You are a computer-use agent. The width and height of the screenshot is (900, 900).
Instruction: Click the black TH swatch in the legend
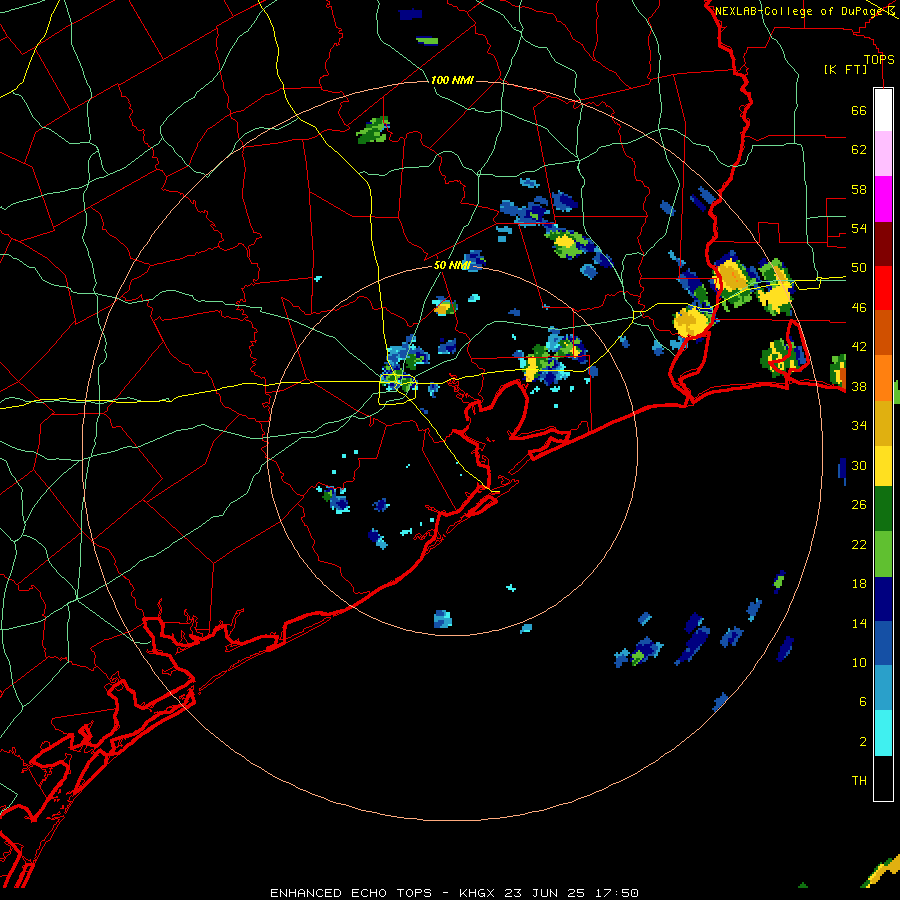883,778
